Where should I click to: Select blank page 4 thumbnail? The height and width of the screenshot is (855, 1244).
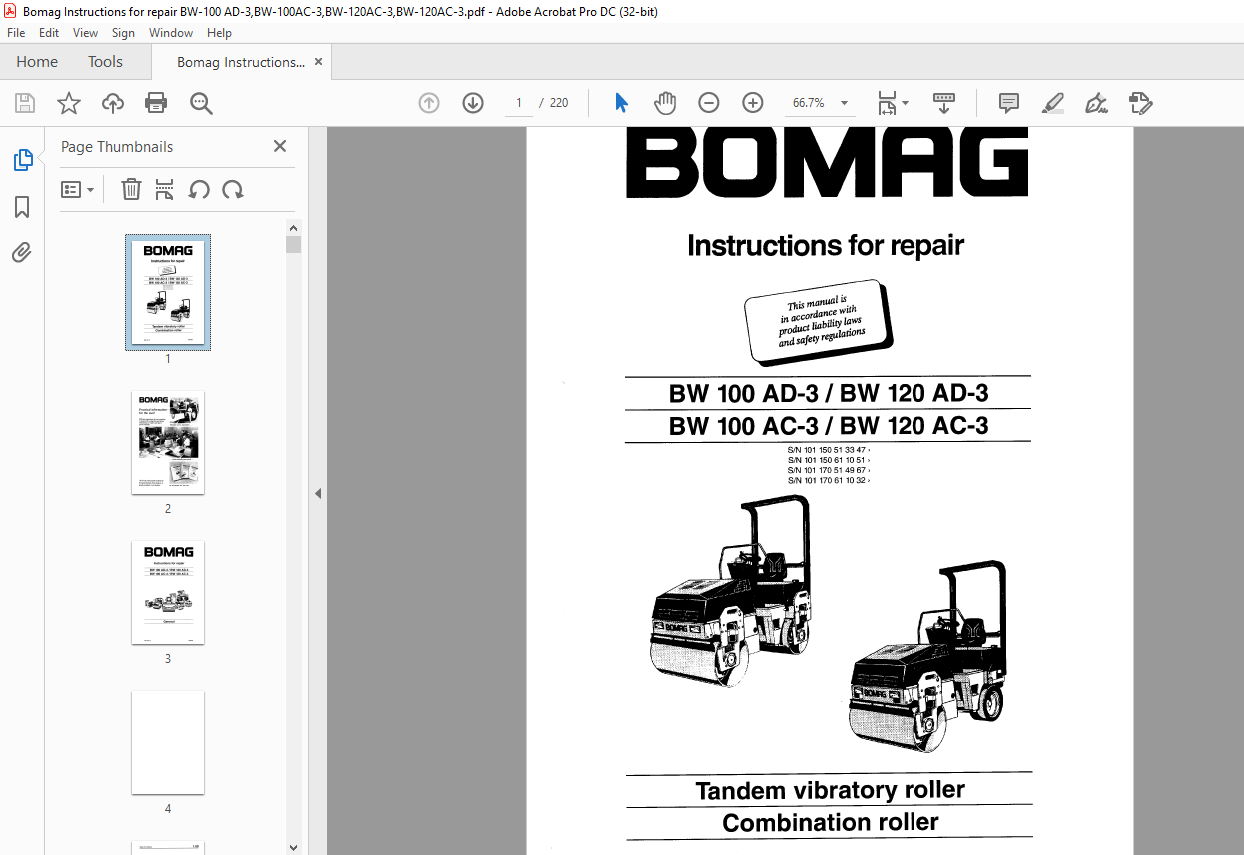coord(168,742)
